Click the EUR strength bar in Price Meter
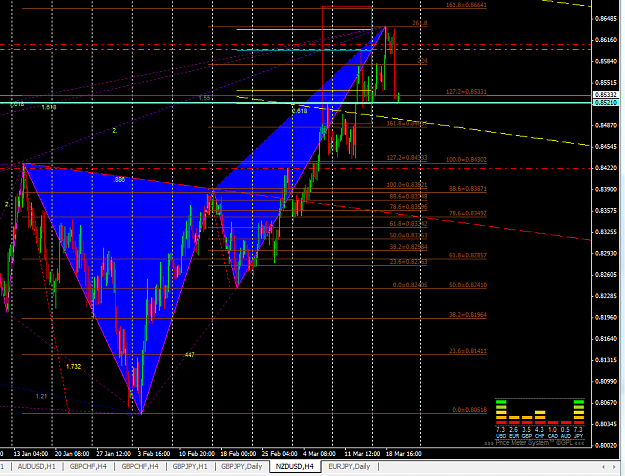Viewport: 625px width, 476px height. (514, 420)
